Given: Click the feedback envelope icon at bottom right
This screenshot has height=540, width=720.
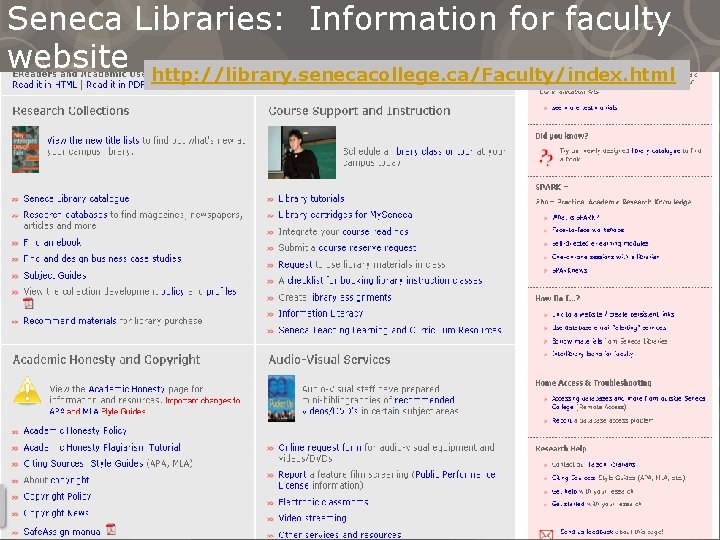Looking at the screenshot, I should (546, 534).
